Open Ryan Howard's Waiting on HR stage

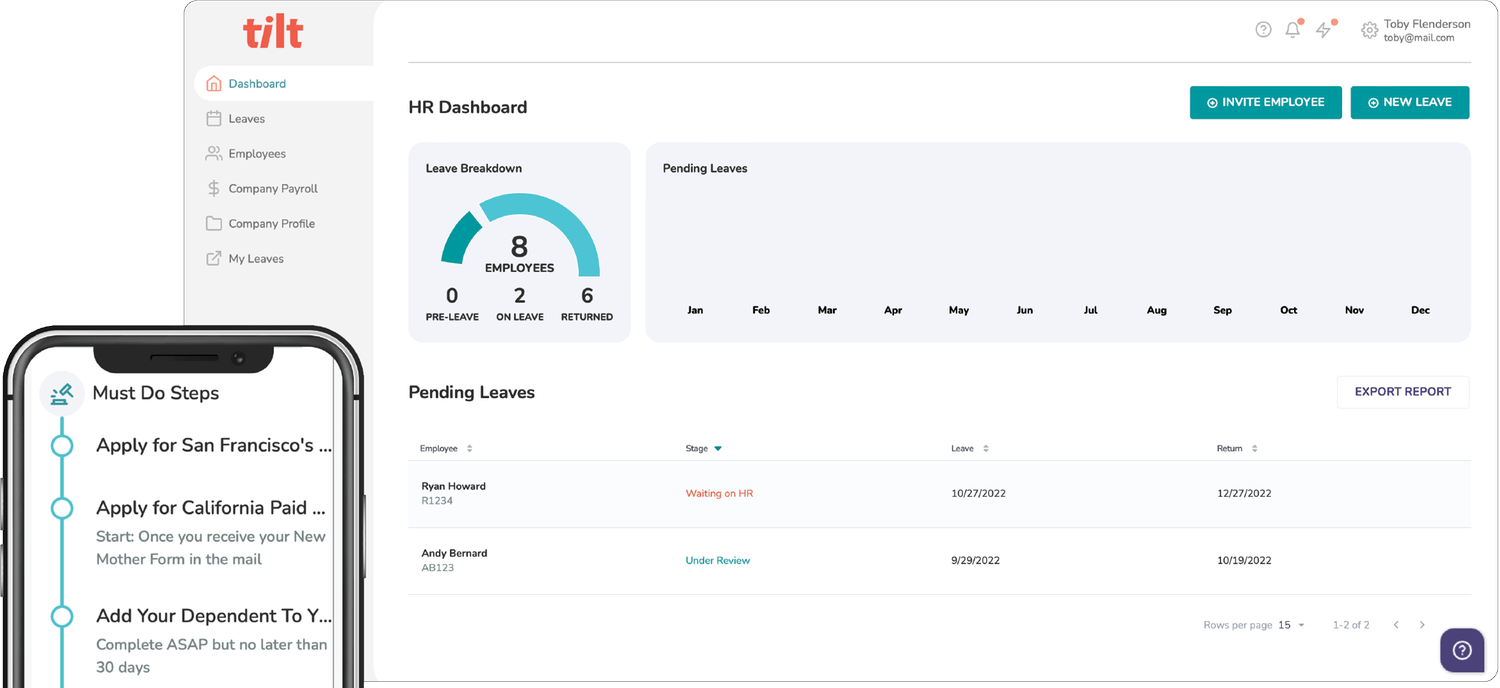(719, 493)
